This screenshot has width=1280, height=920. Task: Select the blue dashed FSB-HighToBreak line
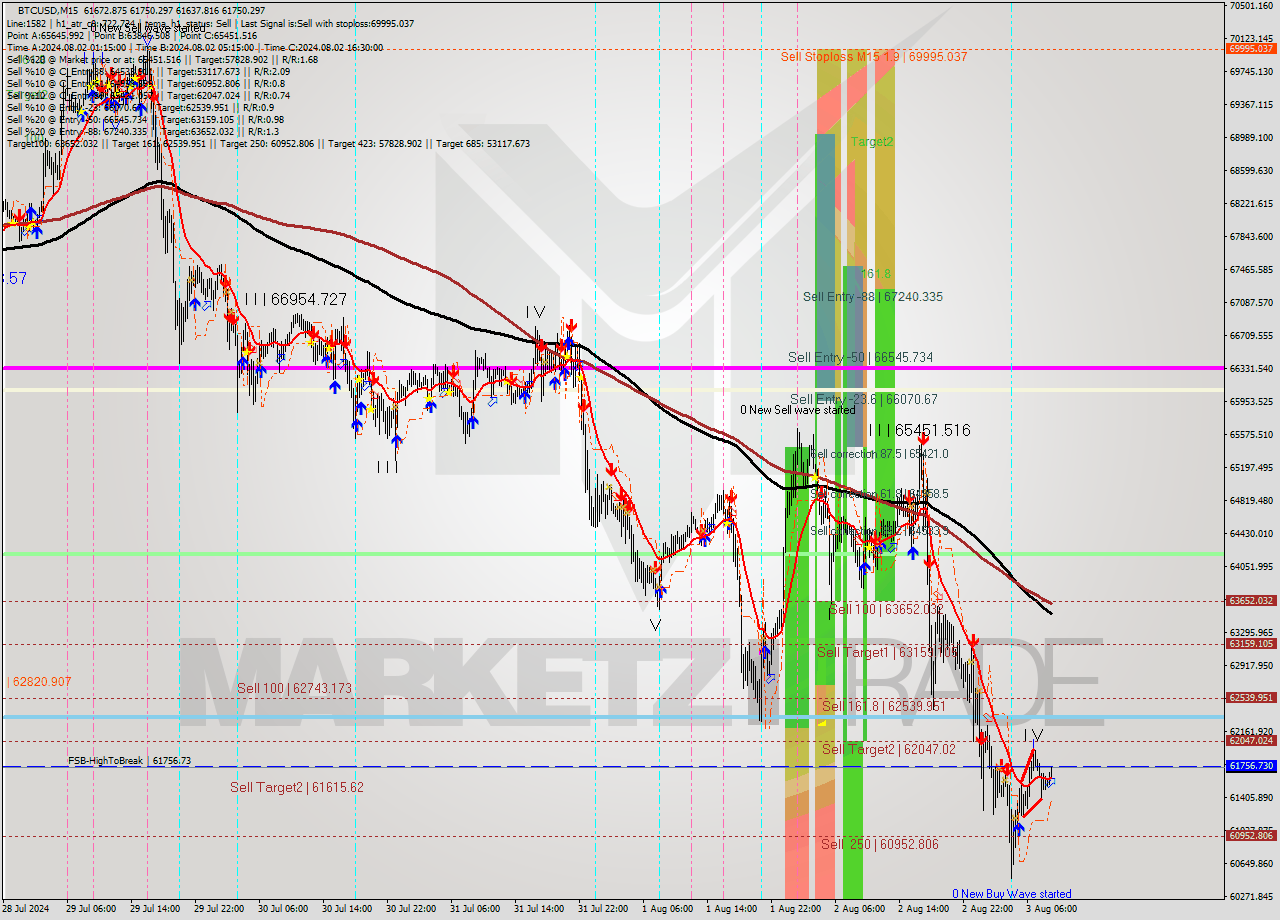pyautogui.click(x=612, y=767)
